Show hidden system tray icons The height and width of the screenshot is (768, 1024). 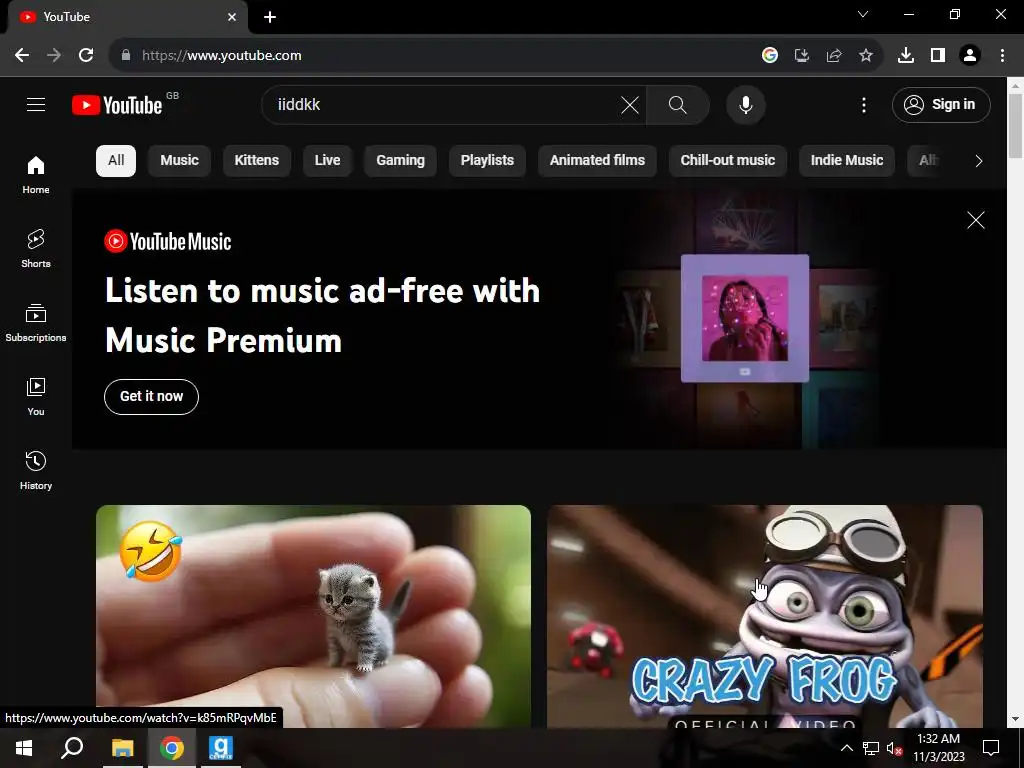846,748
